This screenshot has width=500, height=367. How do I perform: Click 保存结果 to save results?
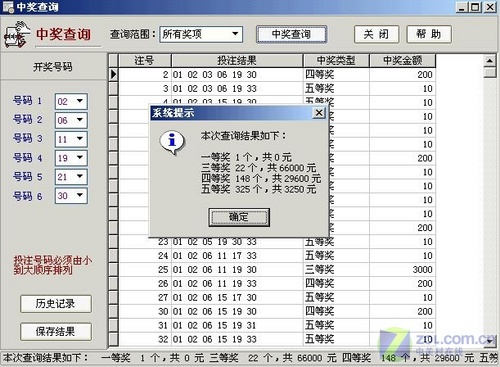[x=56, y=331]
